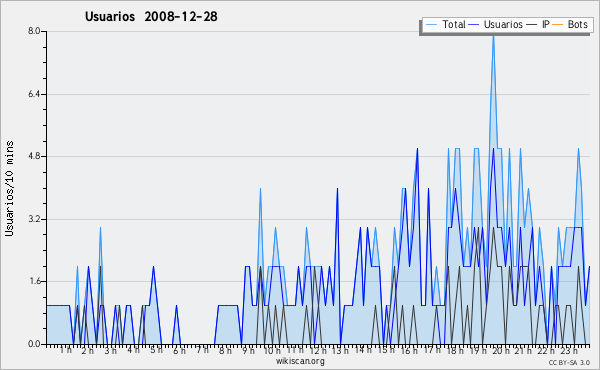Click the y-axis label '4.8'
Image resolution: width=600 pixels, height=370 pixels.
point(34,156)
